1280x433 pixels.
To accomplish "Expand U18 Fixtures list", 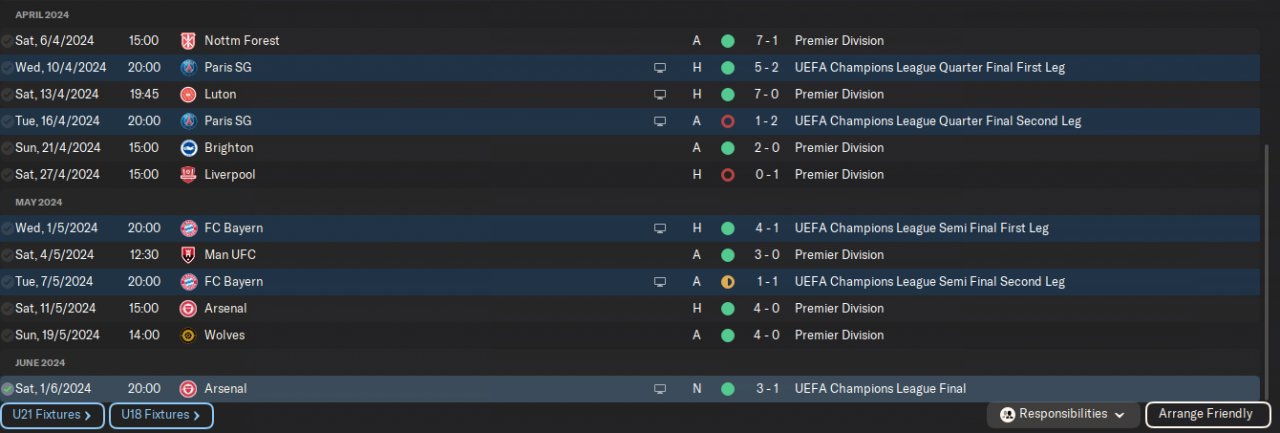I will [160, 415].
